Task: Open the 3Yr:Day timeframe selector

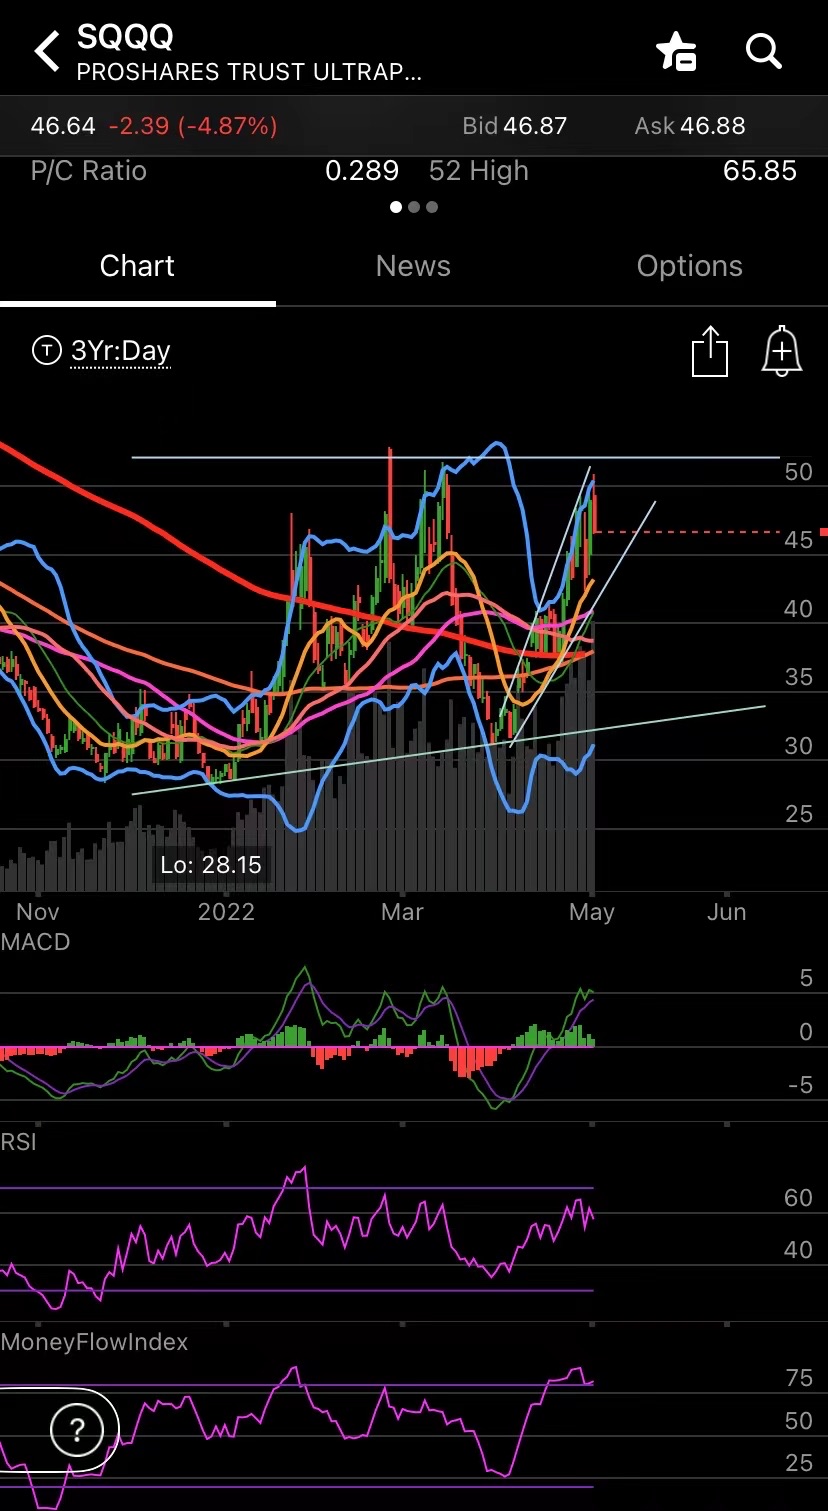Action: (120, 351)
